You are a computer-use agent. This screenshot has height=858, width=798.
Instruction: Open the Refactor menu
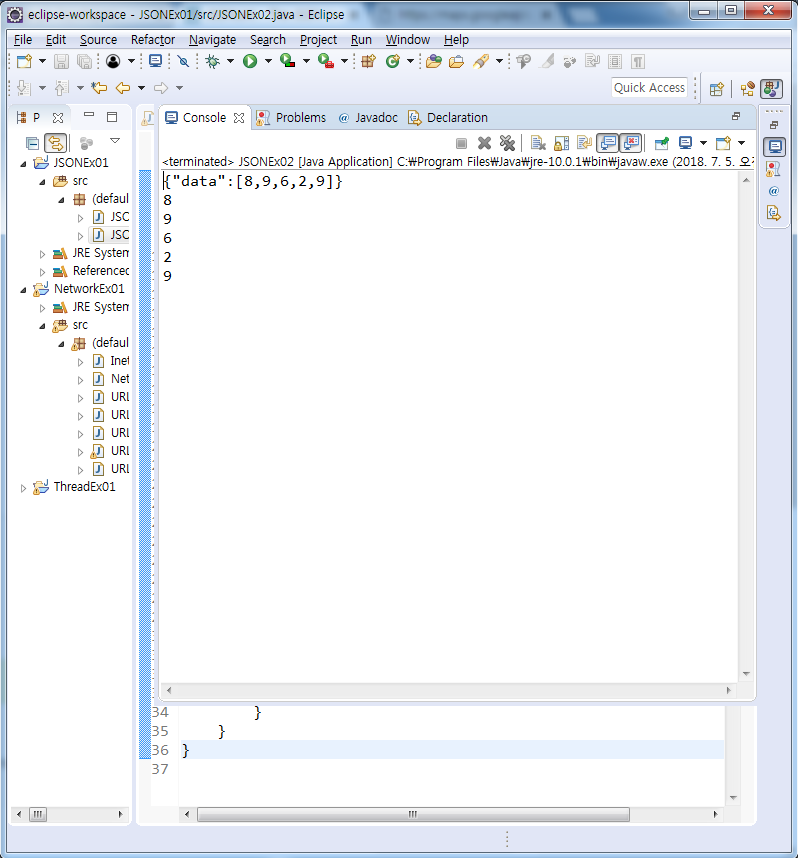tap(153, 40)
